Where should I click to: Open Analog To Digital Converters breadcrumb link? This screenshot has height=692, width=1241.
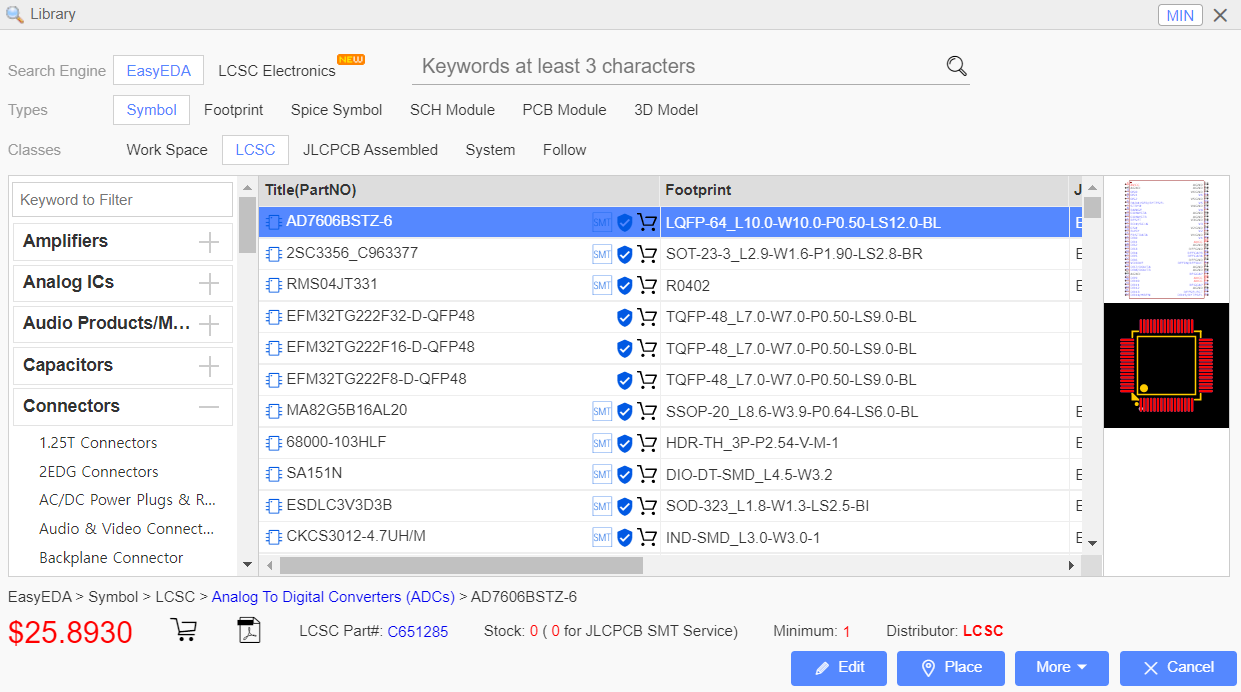click(333, 597)
